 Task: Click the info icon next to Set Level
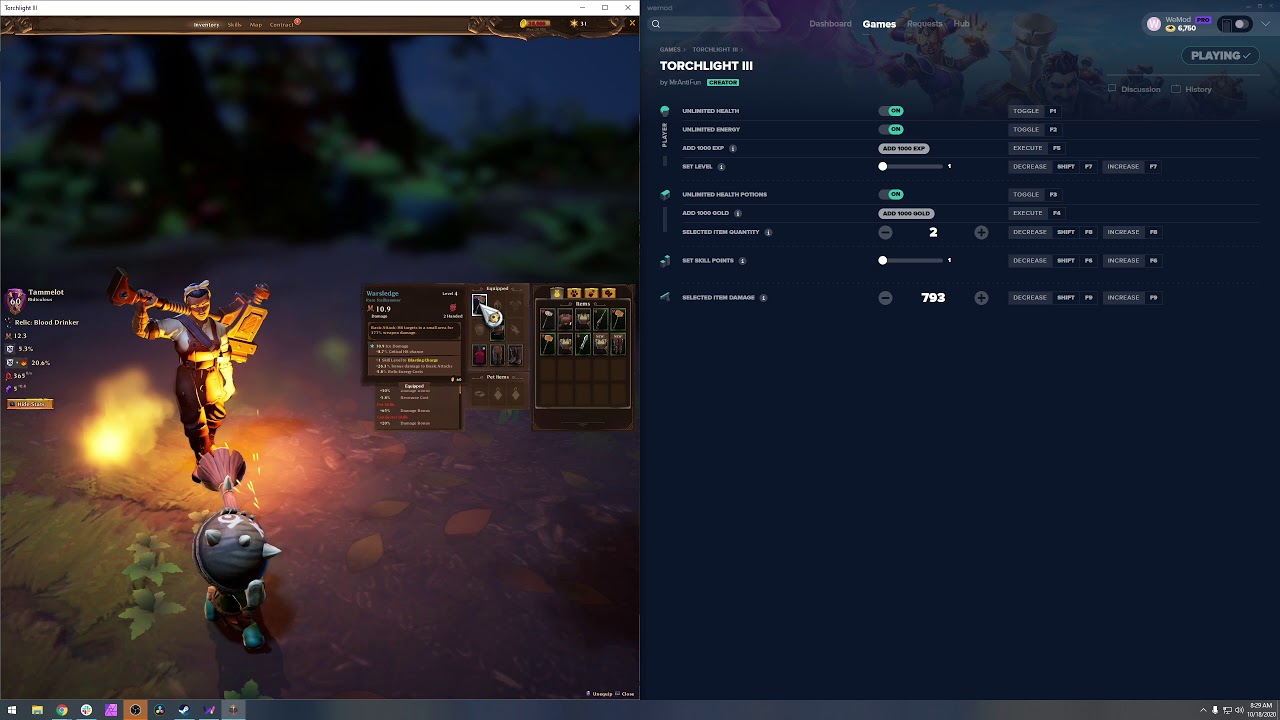pyautogui.click(x=722, y=167)
